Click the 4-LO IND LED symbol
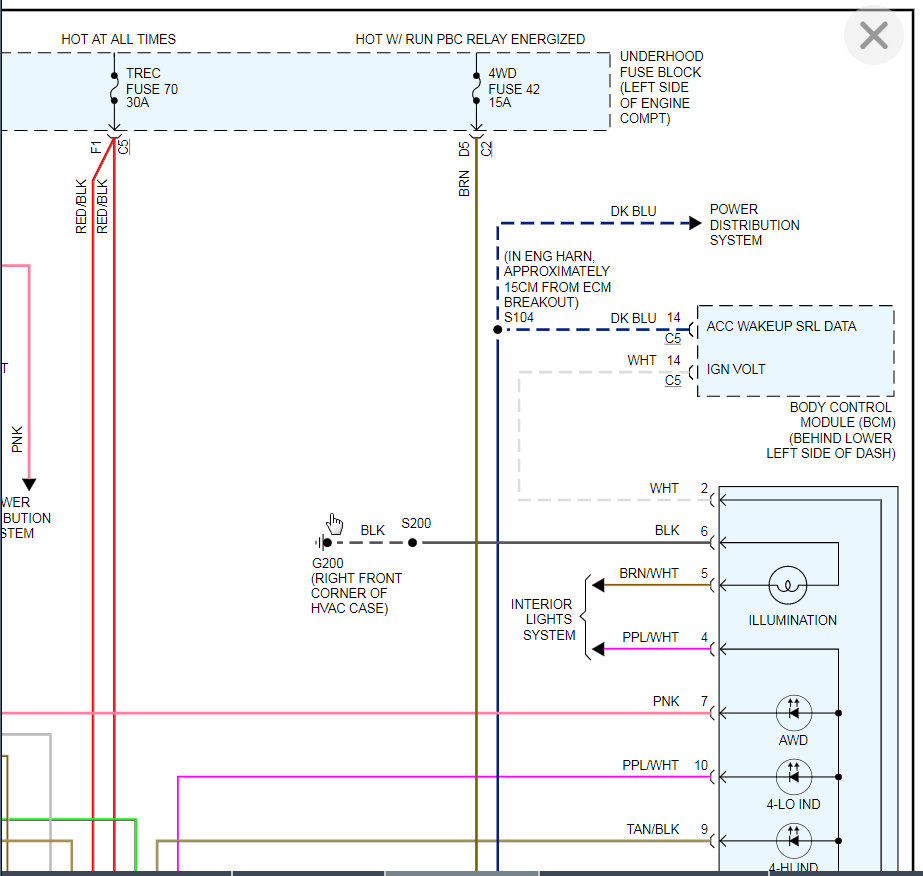This screenshot has height=876, width=923. [x=793, y=777]
